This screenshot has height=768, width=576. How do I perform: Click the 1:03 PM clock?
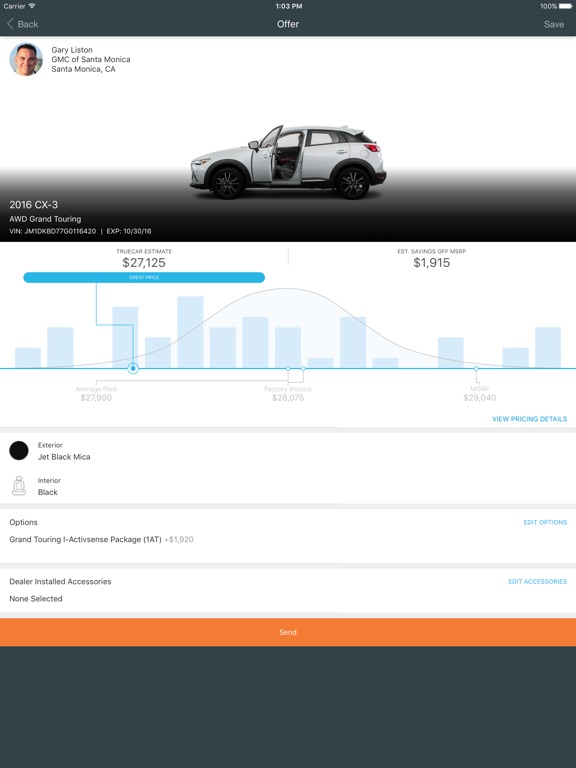288,6
